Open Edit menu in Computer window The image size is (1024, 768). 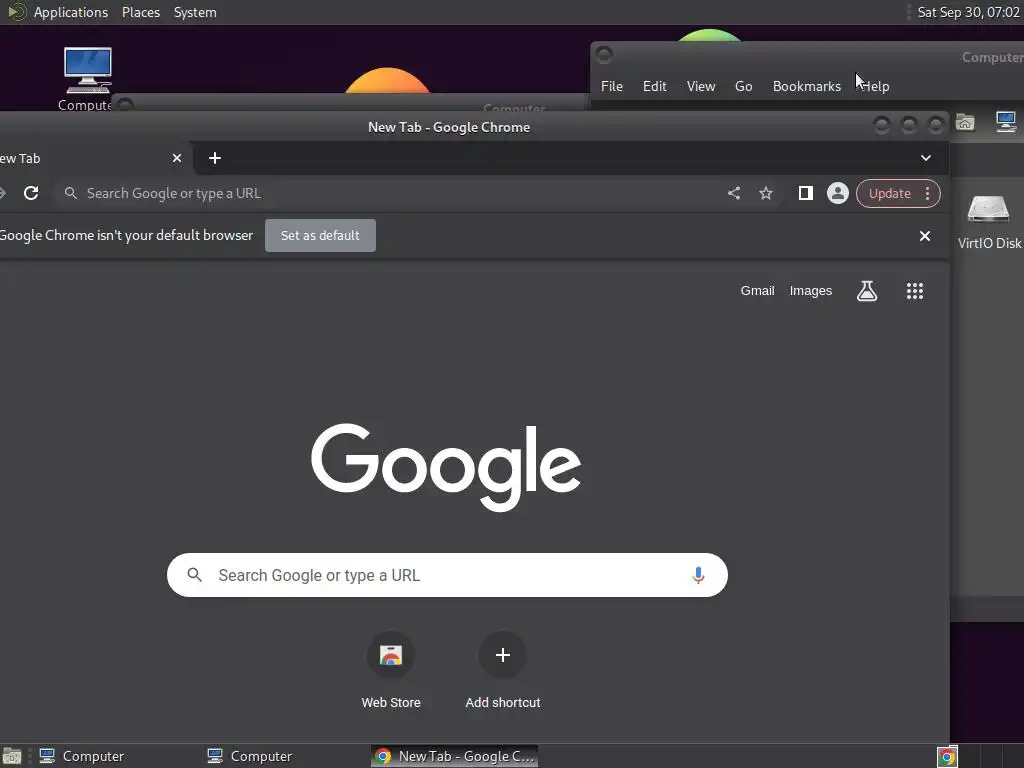(654, 86)
